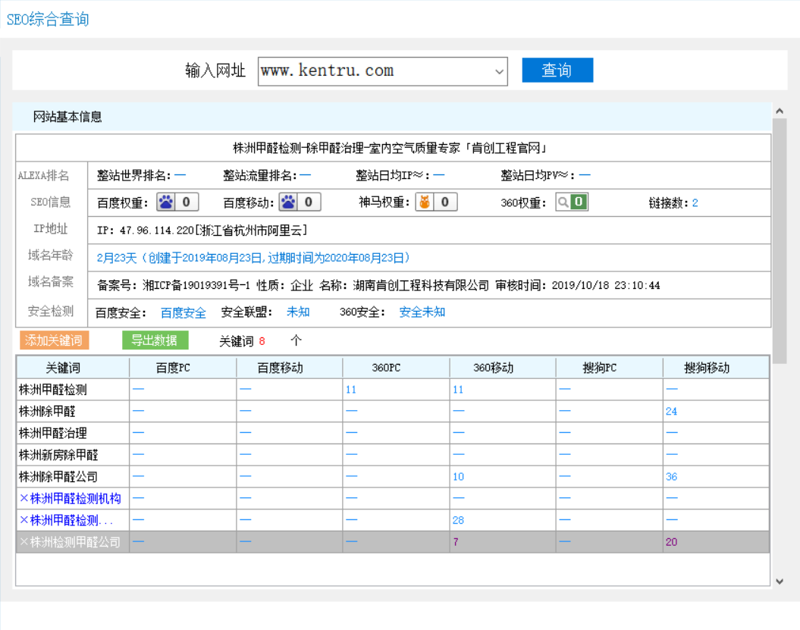
Task: Click the scroll up arrow
Action: pyautogui.click(x=779, y=111)
